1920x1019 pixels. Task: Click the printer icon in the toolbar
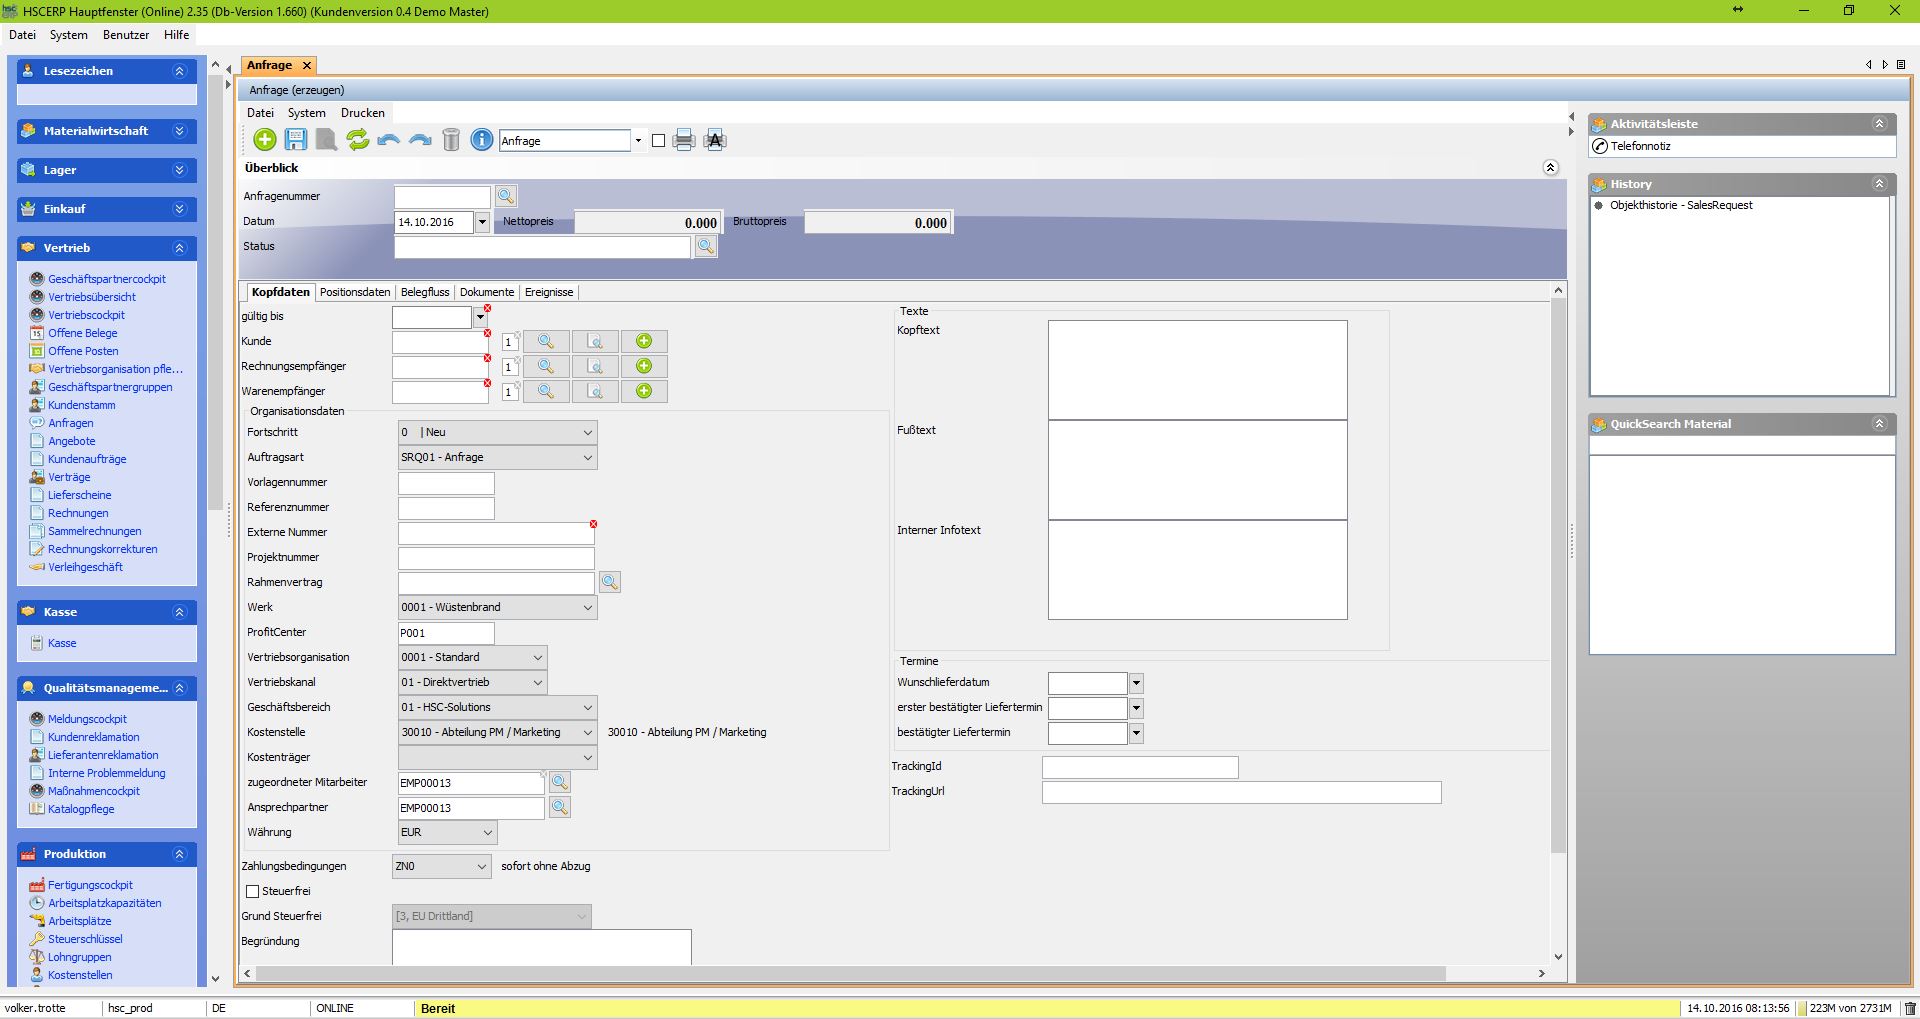[684, 140]
